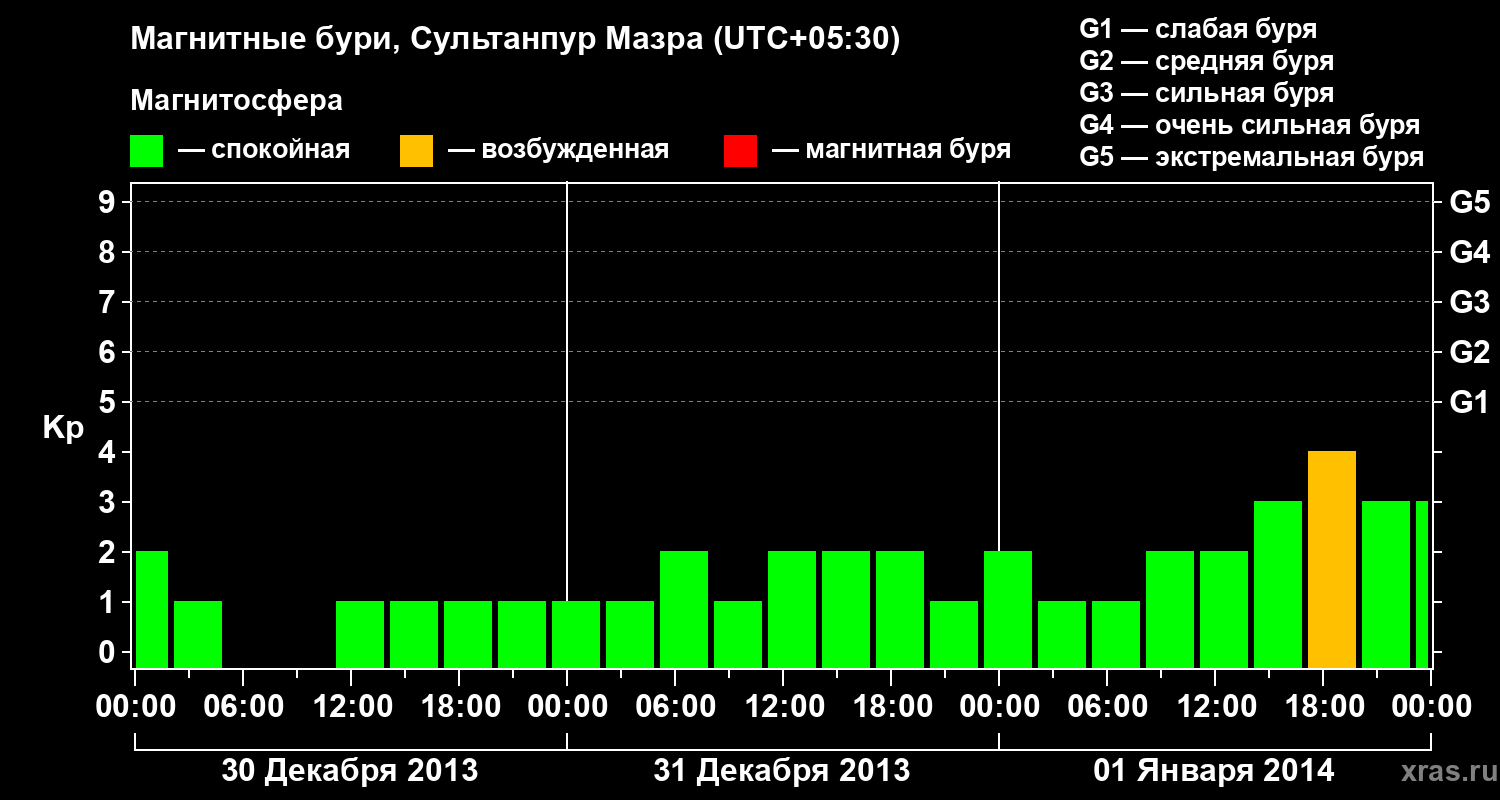Click the 'G4' label on the right axis
This screenshot has width=1500, height=800.
pyautogui.click(x=1470, y=252)
